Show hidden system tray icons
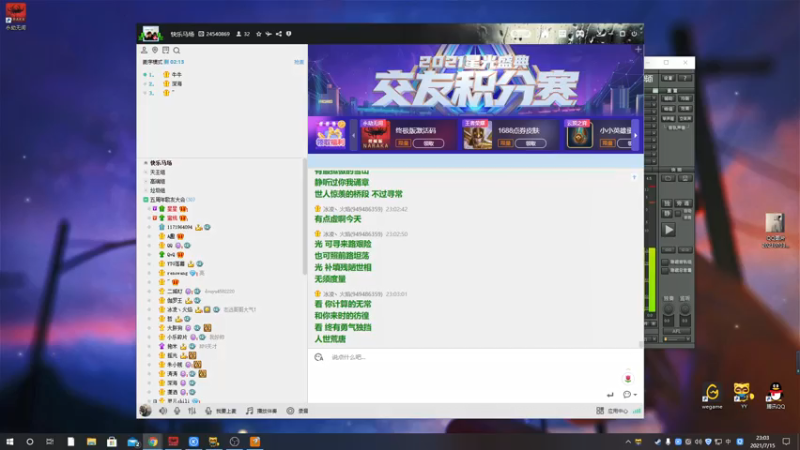This screenshot has width=800, height=450. point(628,442)
